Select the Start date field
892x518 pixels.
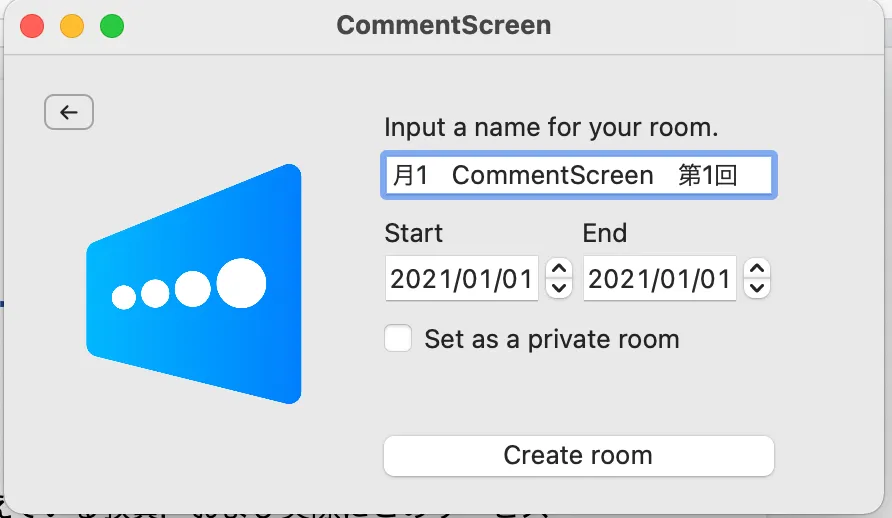461,278
